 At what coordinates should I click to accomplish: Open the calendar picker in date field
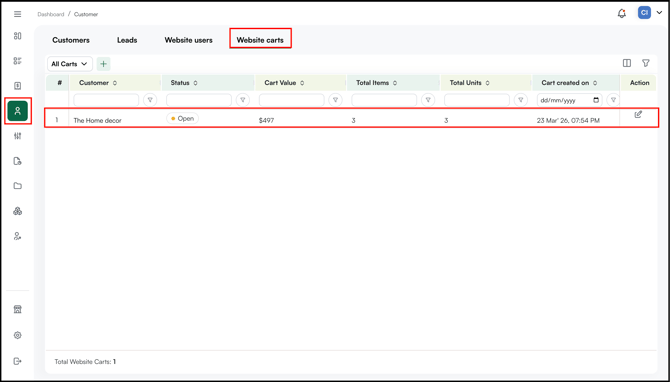596,100
